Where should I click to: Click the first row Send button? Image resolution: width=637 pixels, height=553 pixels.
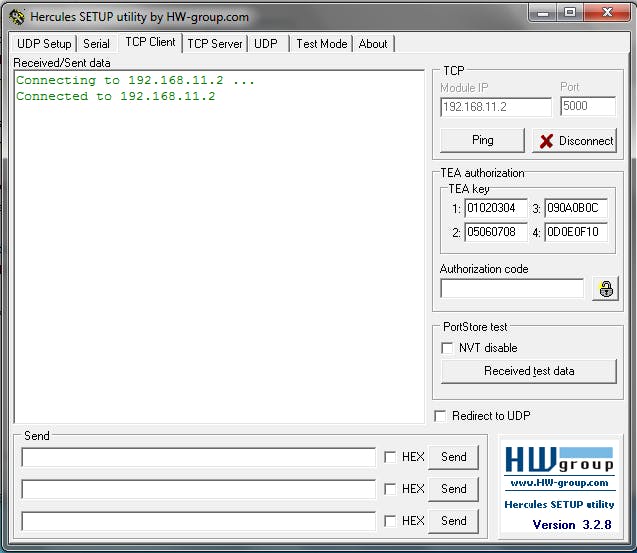pyautogui.click(x=453, y=457)
